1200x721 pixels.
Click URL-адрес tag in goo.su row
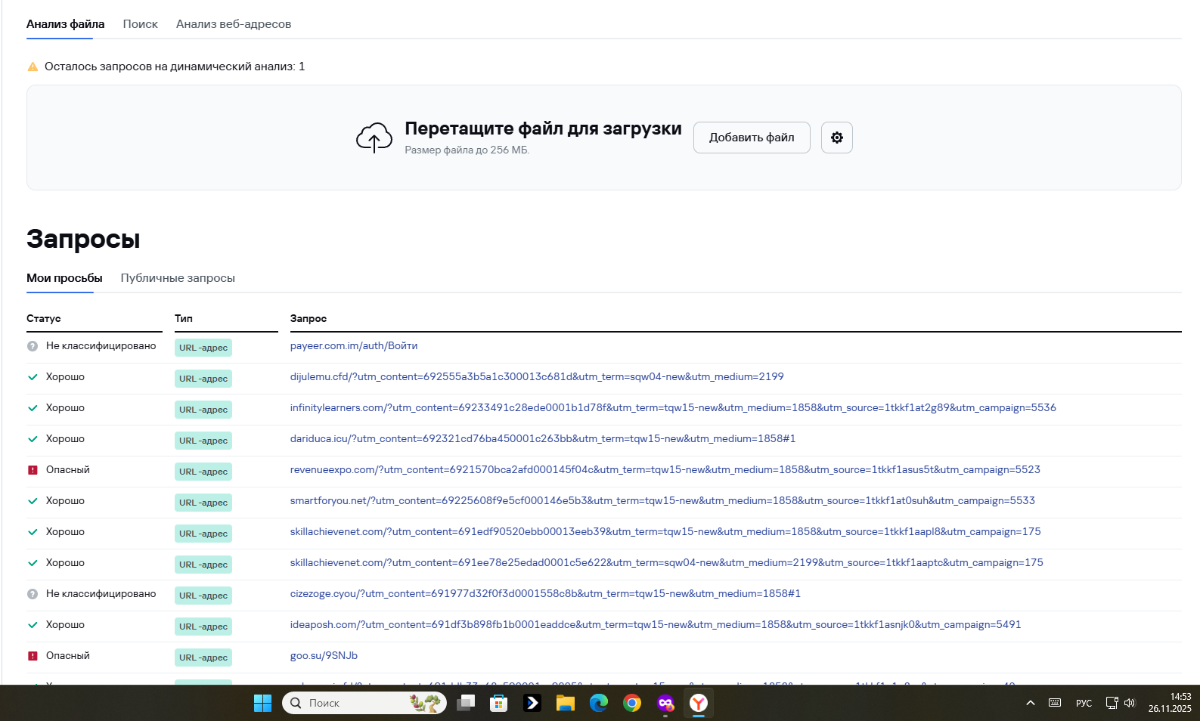203,658
